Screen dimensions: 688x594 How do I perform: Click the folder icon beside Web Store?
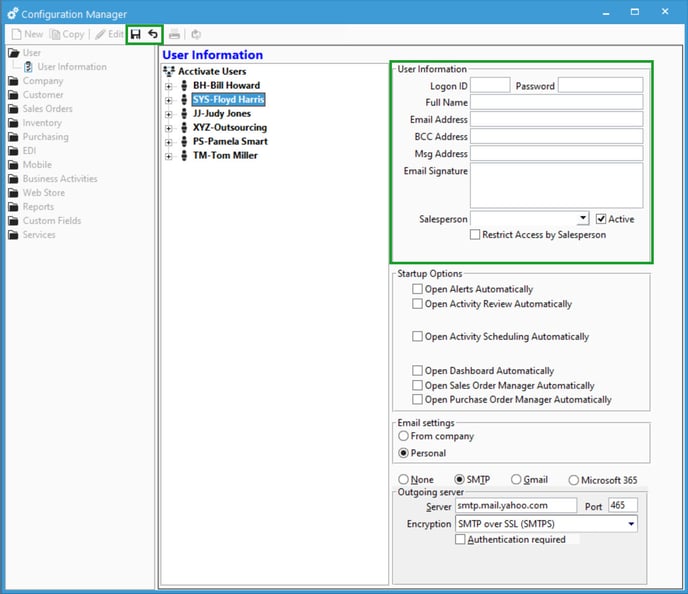pos(14,193)
